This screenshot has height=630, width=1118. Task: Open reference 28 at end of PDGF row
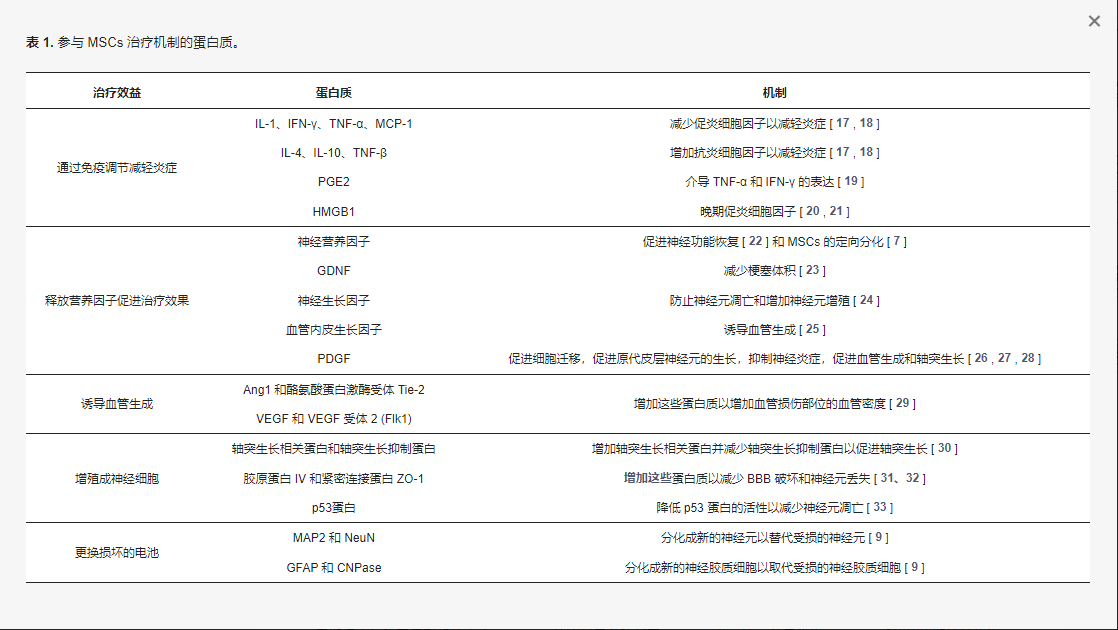[1026, 359]
